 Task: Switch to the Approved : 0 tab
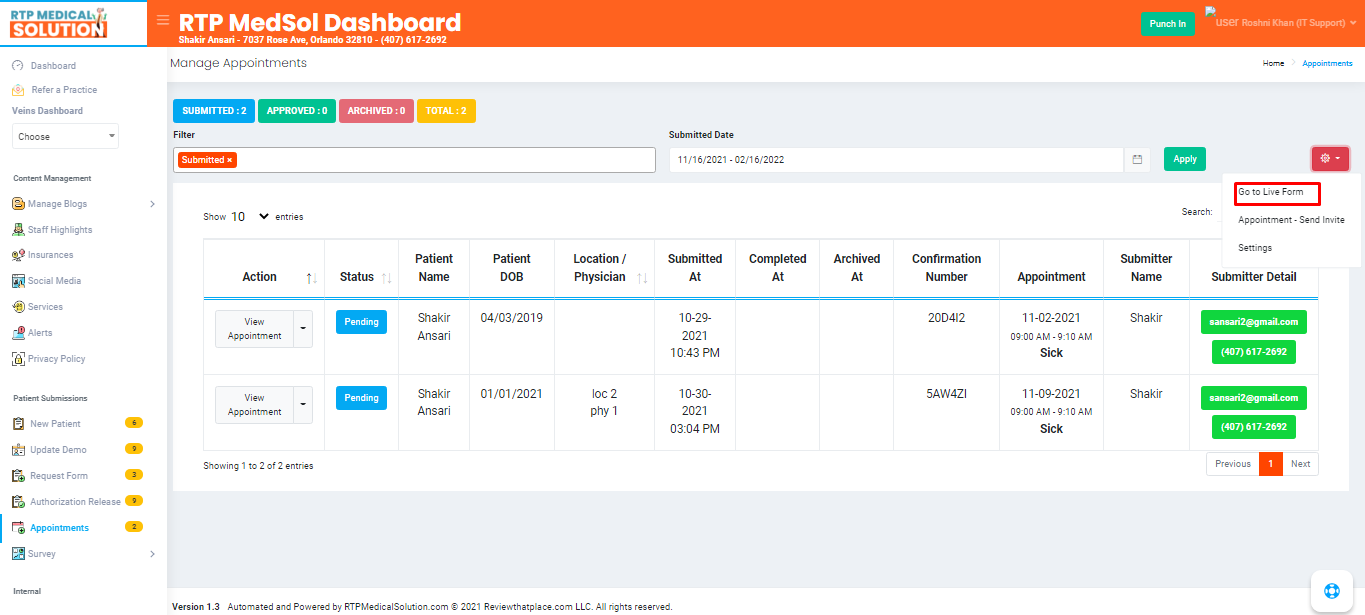[x=297, y=111]
